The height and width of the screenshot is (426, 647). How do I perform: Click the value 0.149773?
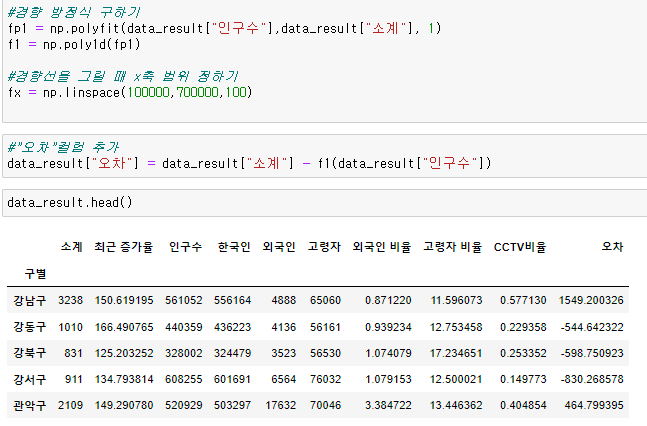click(x=523, y=379)
